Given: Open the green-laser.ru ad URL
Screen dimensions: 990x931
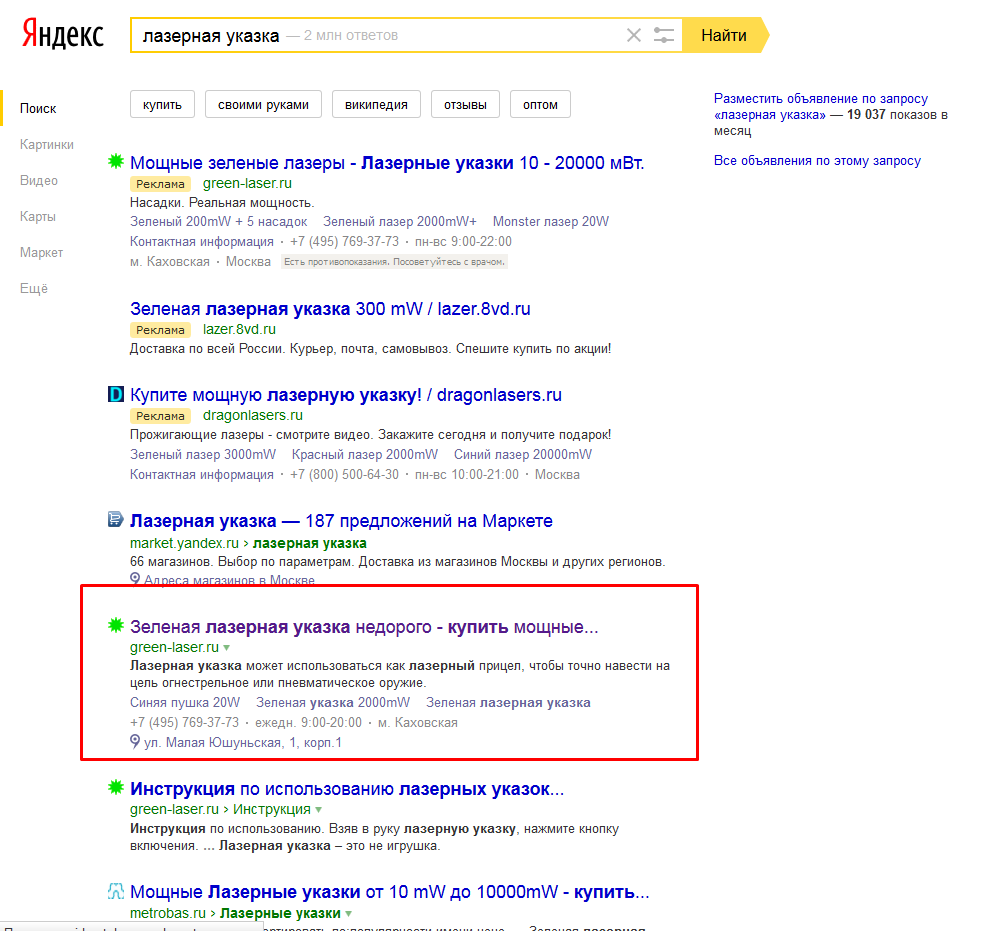Looking at the screenshot, I should [x=247, y=183].
